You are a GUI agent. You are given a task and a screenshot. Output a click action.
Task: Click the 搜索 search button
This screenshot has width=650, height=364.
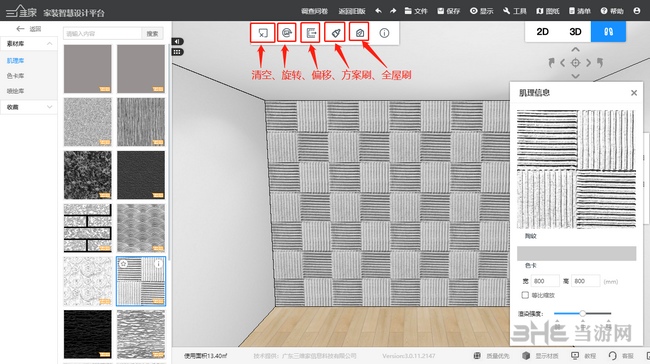point(152,34)
